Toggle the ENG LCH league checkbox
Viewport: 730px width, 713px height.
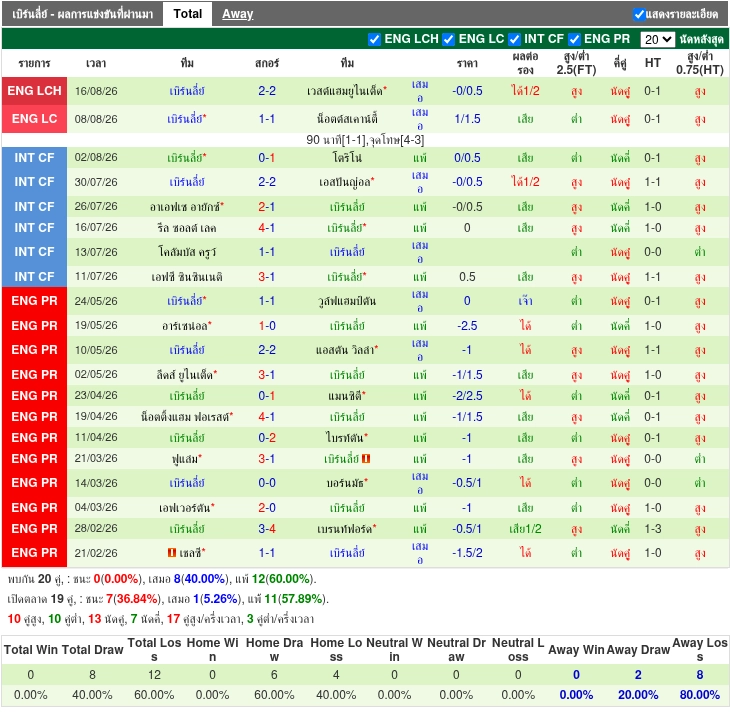374,39
